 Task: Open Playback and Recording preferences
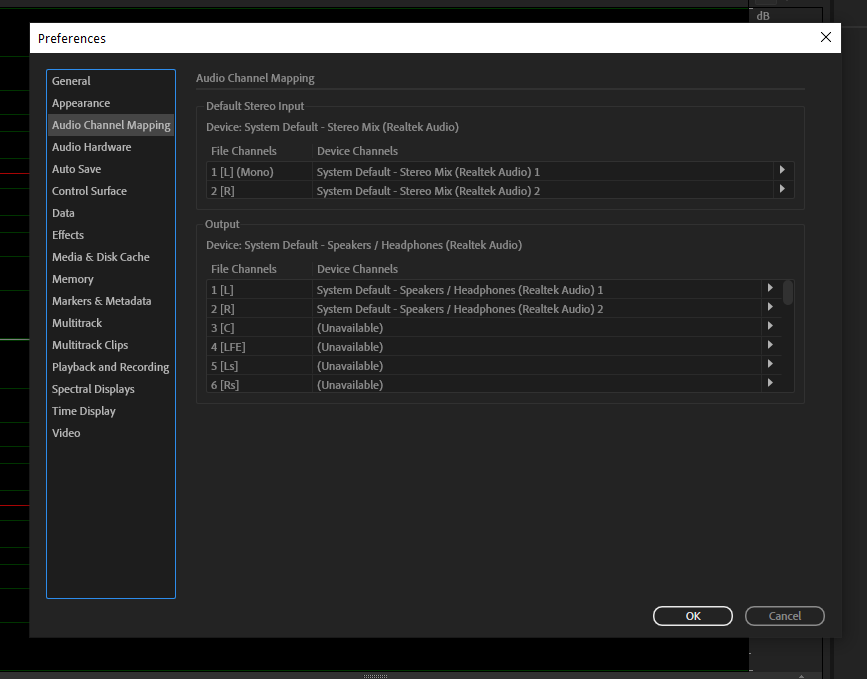point(110,367)
